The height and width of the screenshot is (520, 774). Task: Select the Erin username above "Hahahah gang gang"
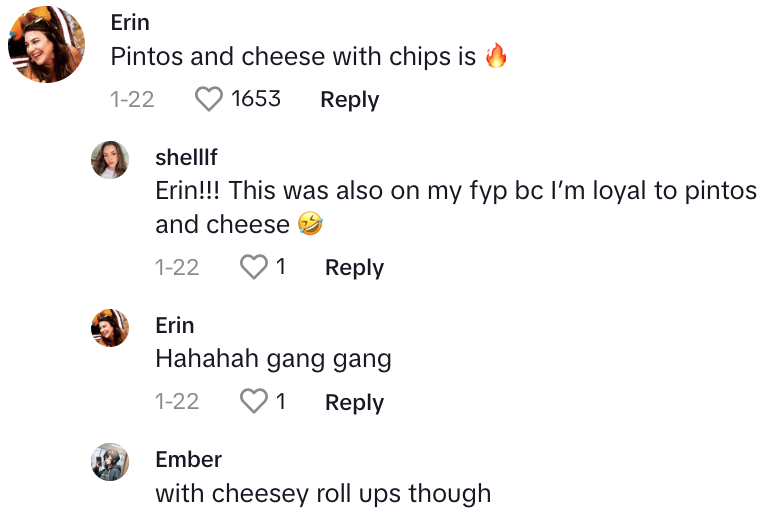pyautogui.click(x=175, y=325)
